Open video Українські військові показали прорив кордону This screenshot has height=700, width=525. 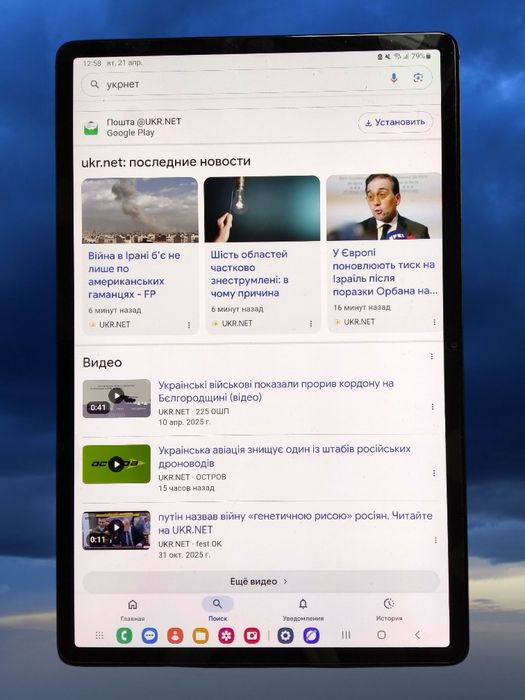(x=276, y=390)
